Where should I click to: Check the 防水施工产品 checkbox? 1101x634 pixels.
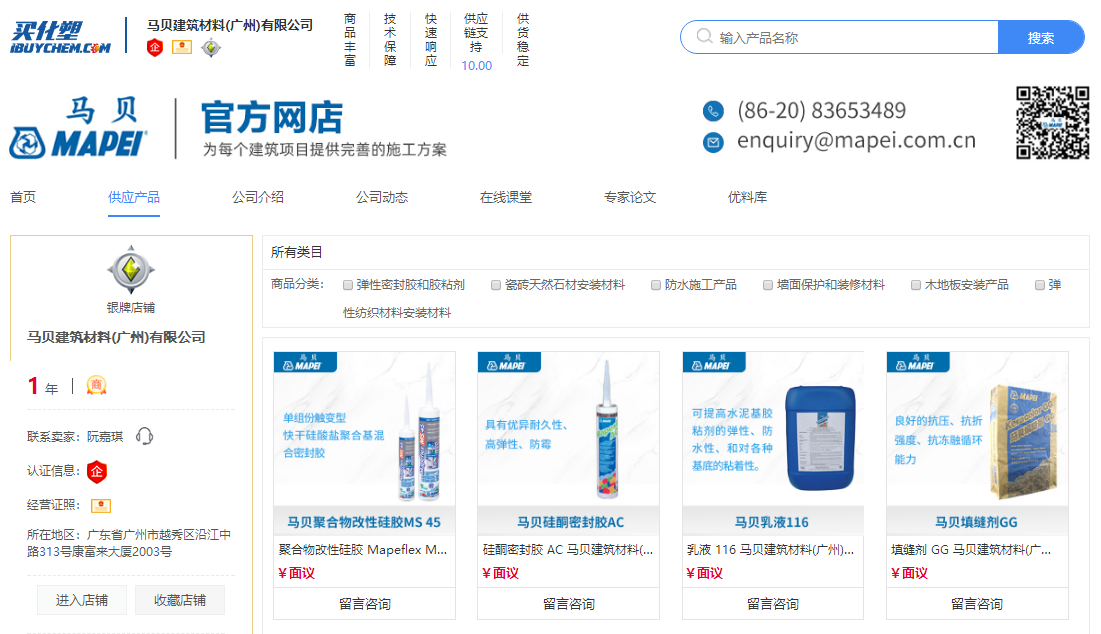pos(656,285)
